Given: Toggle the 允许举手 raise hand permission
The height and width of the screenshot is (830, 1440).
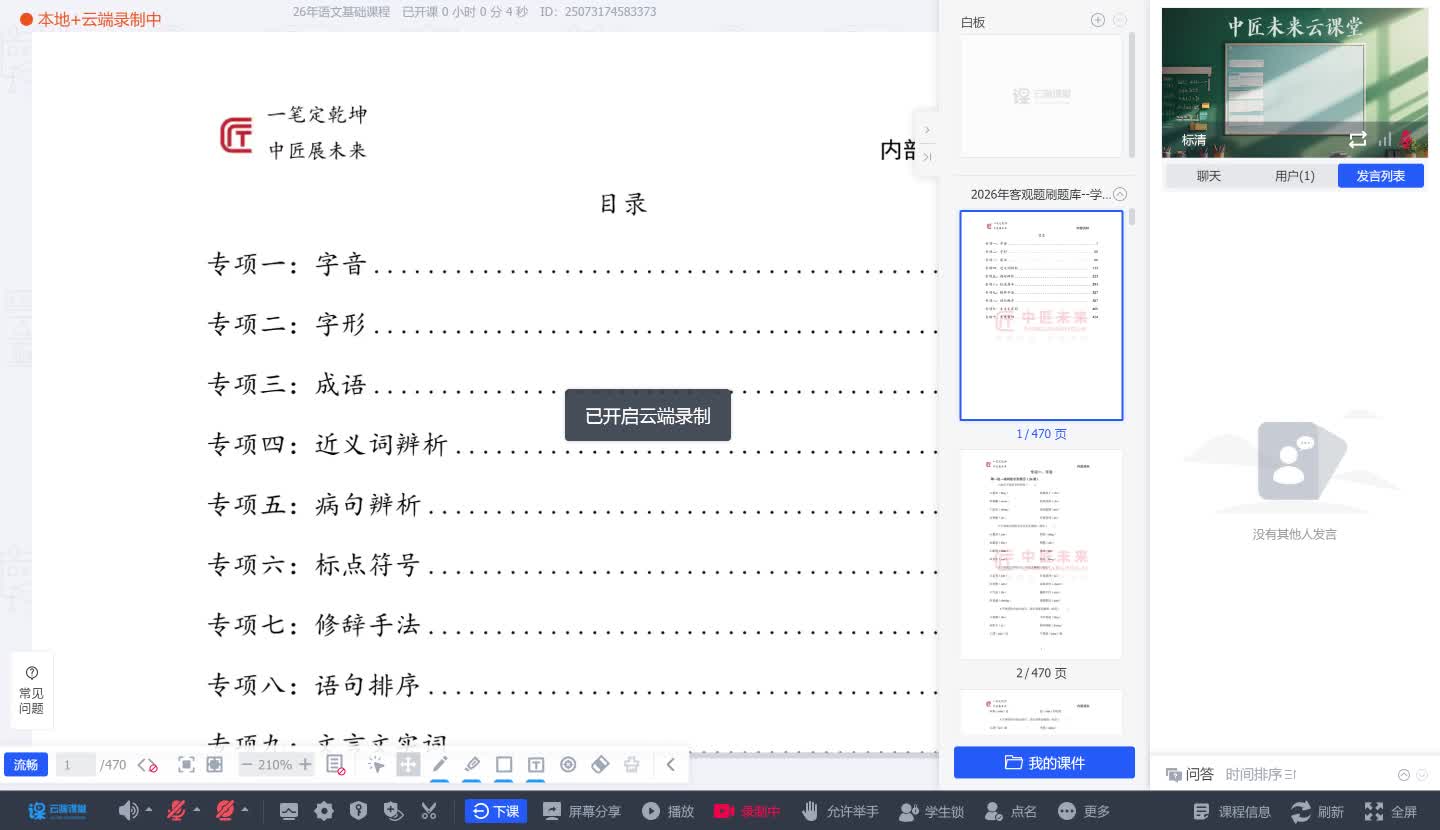Looking at the screenshot, I should point(839,811).
